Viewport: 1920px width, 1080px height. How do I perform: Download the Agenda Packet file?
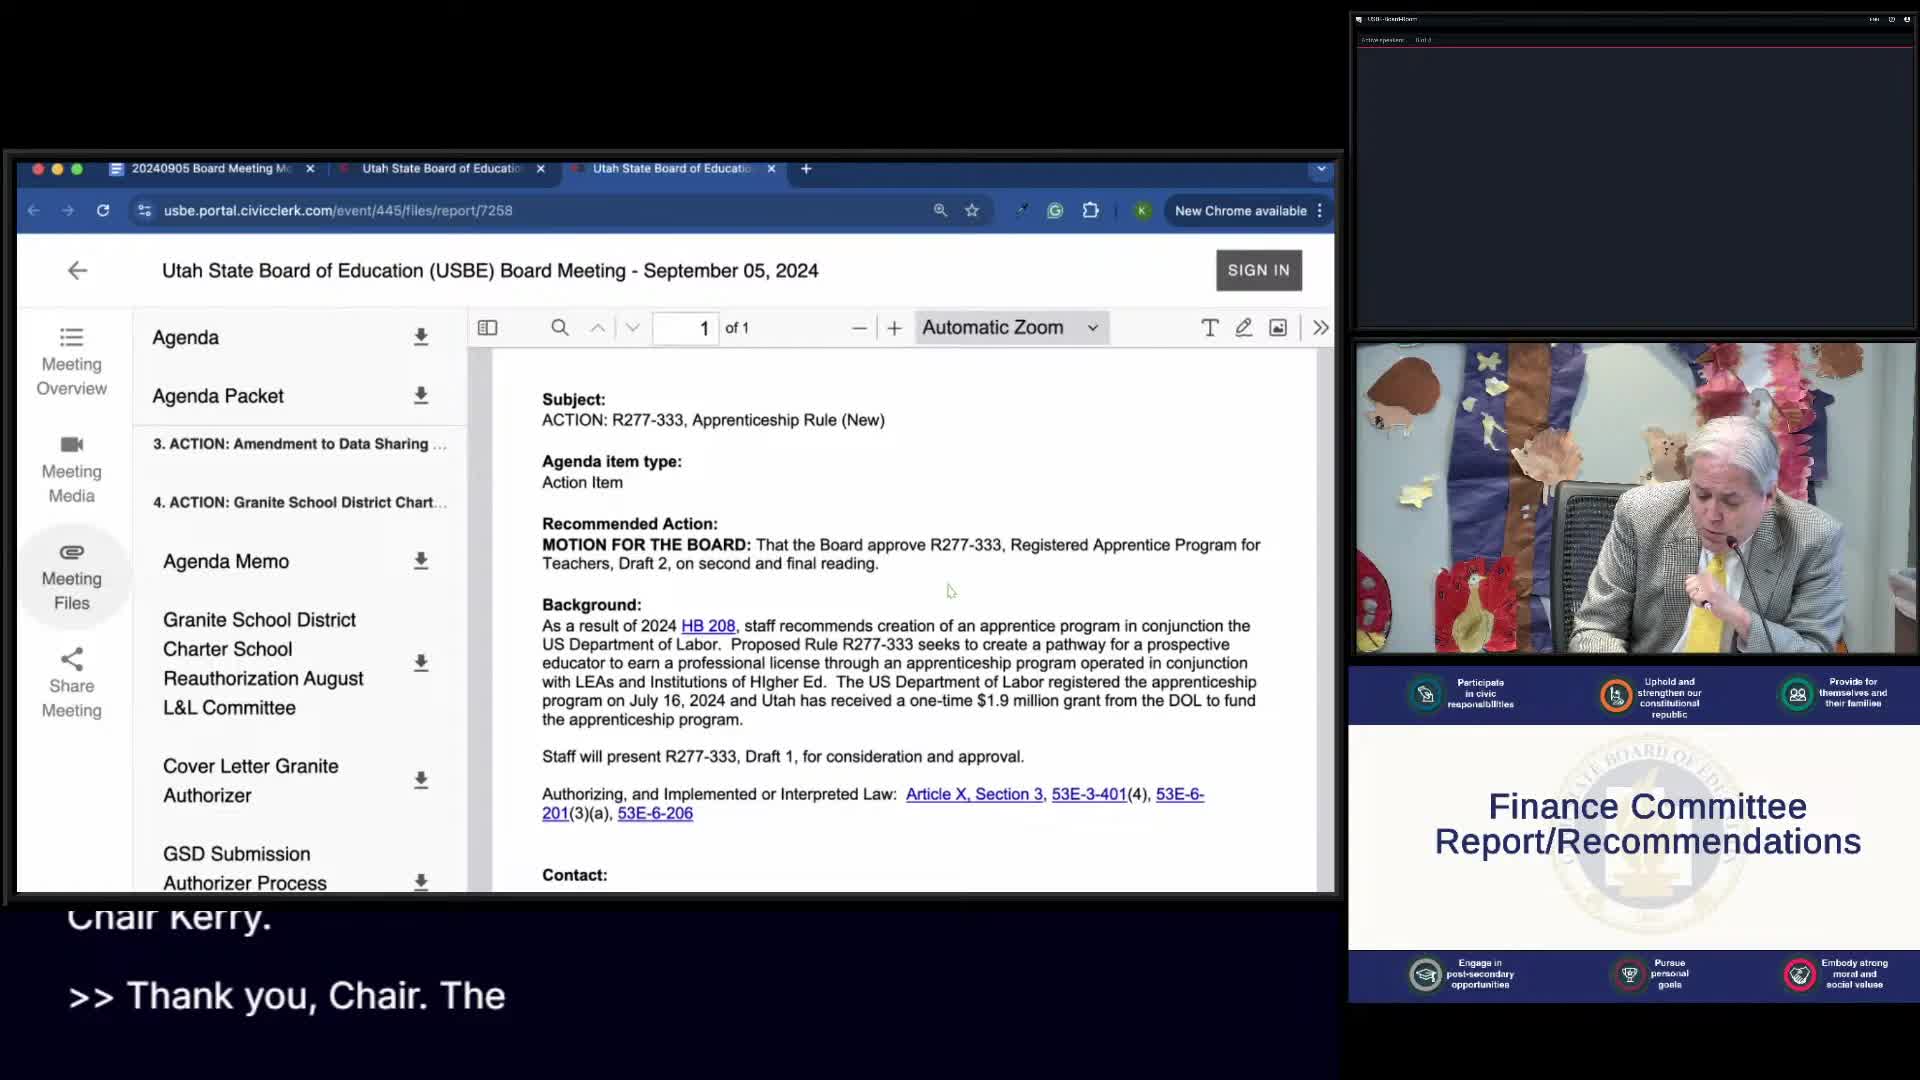[421, 396]
